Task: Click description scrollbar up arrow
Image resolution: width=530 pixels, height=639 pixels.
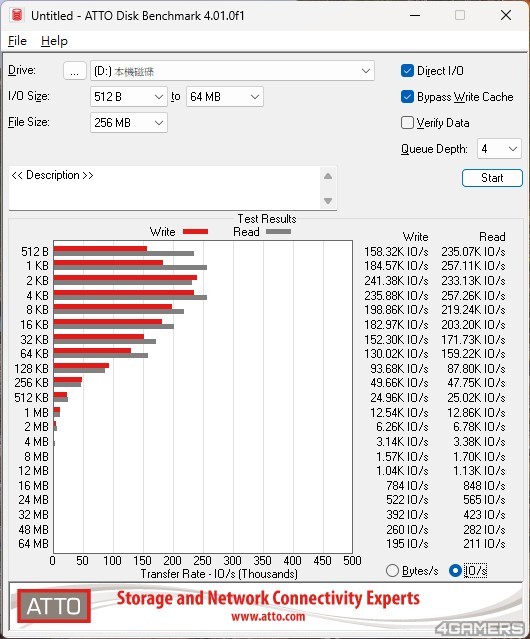Action: coord(328,176)
